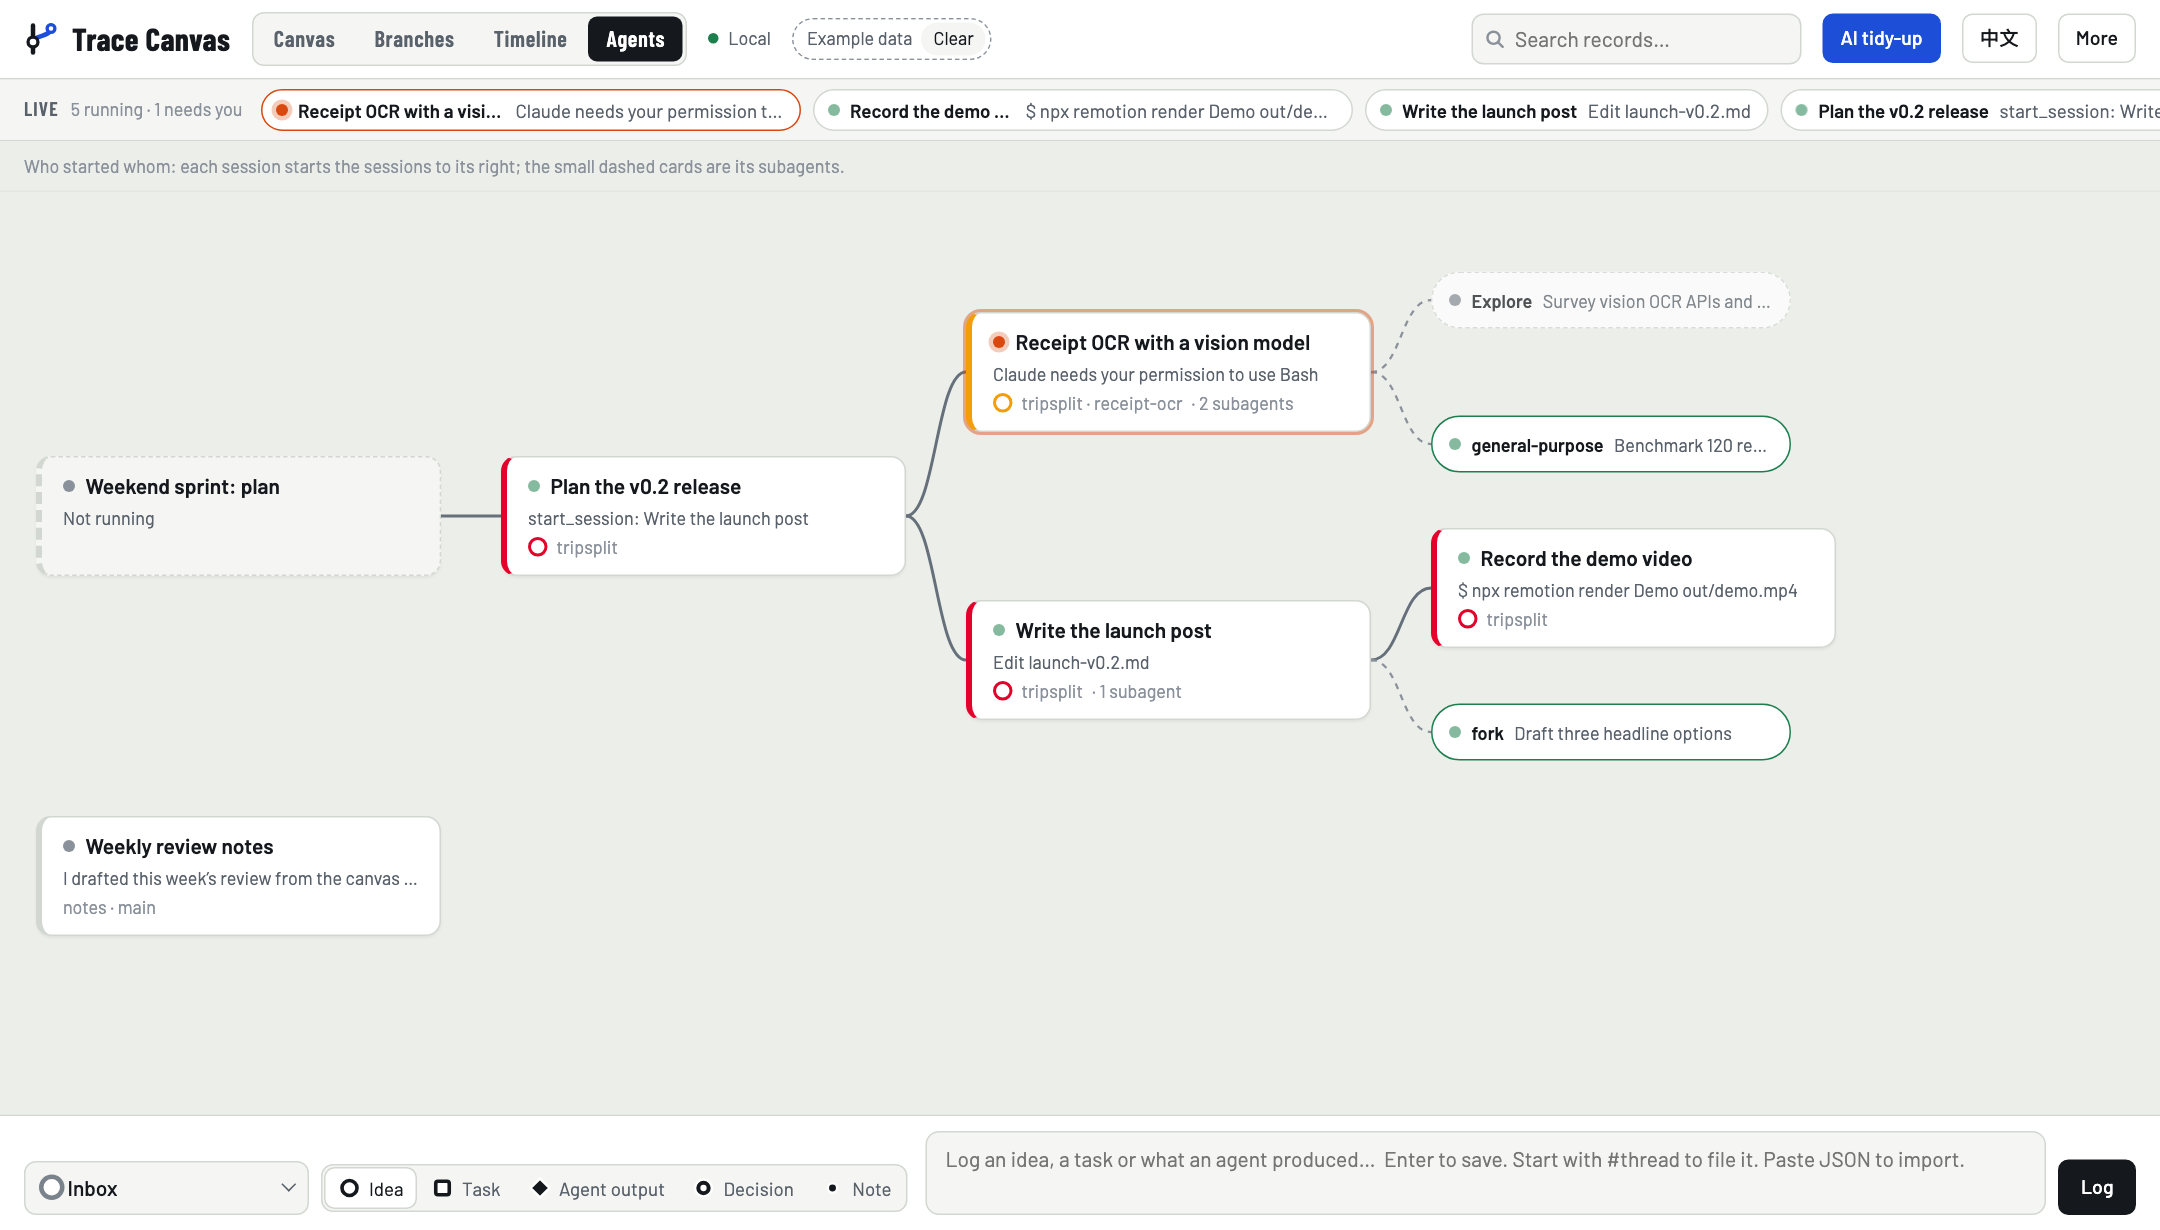Select the Idea record type

pos(371,1188)
